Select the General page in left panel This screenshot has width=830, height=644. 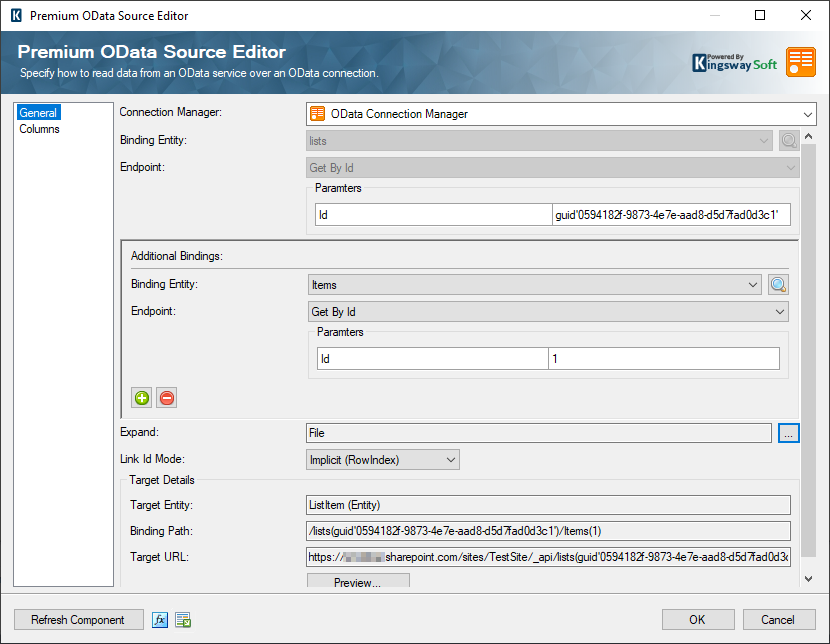click(39, 113)
